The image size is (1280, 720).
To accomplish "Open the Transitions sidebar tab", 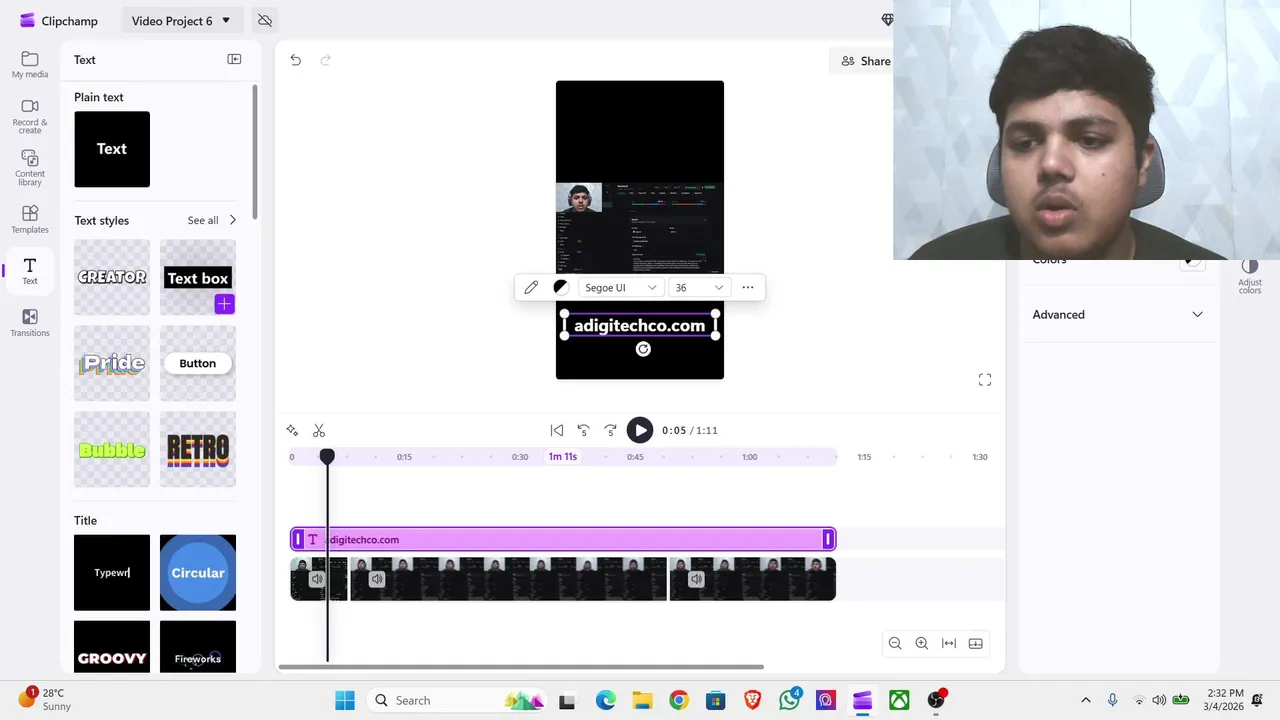I will (x=30, y=322).
